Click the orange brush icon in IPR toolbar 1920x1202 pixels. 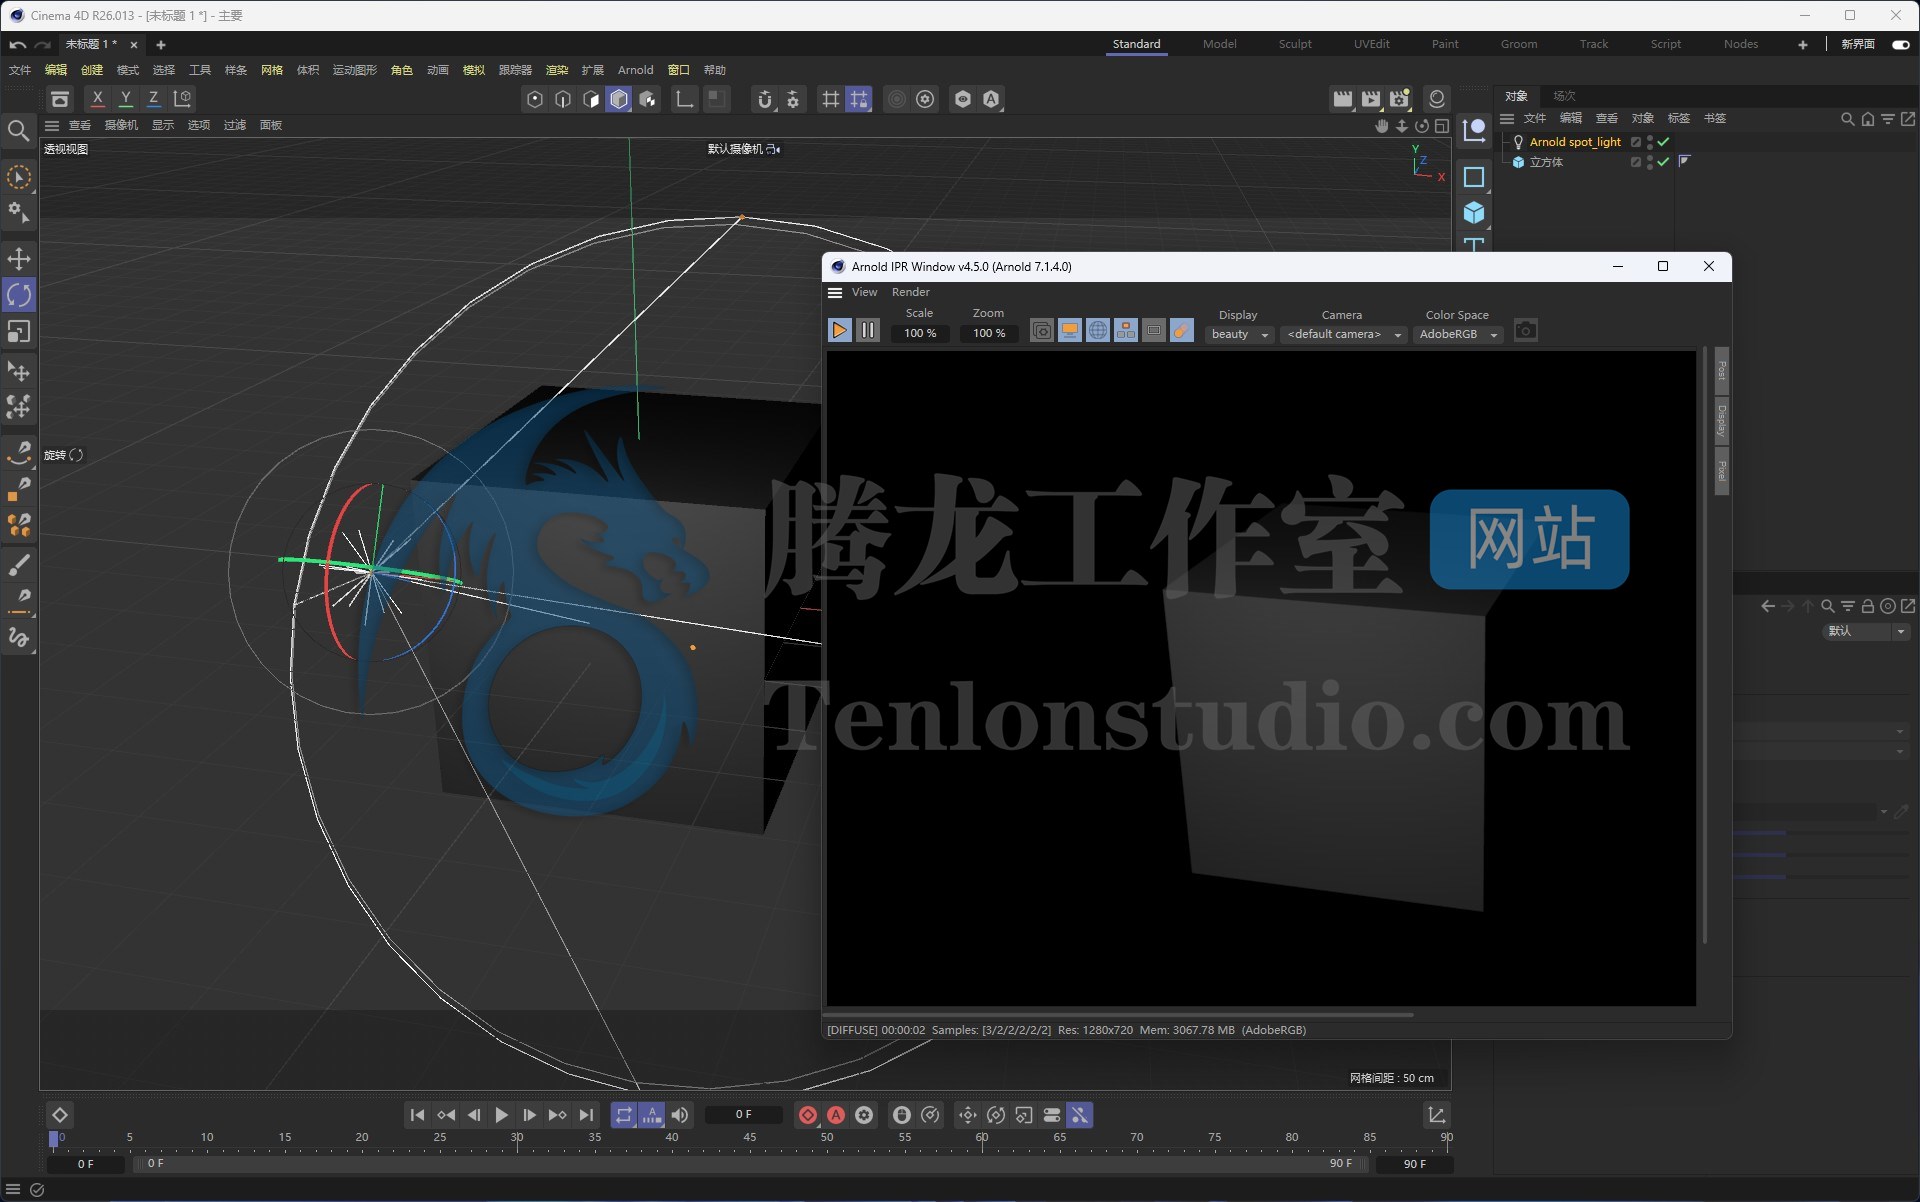[x=1182, y=331]
